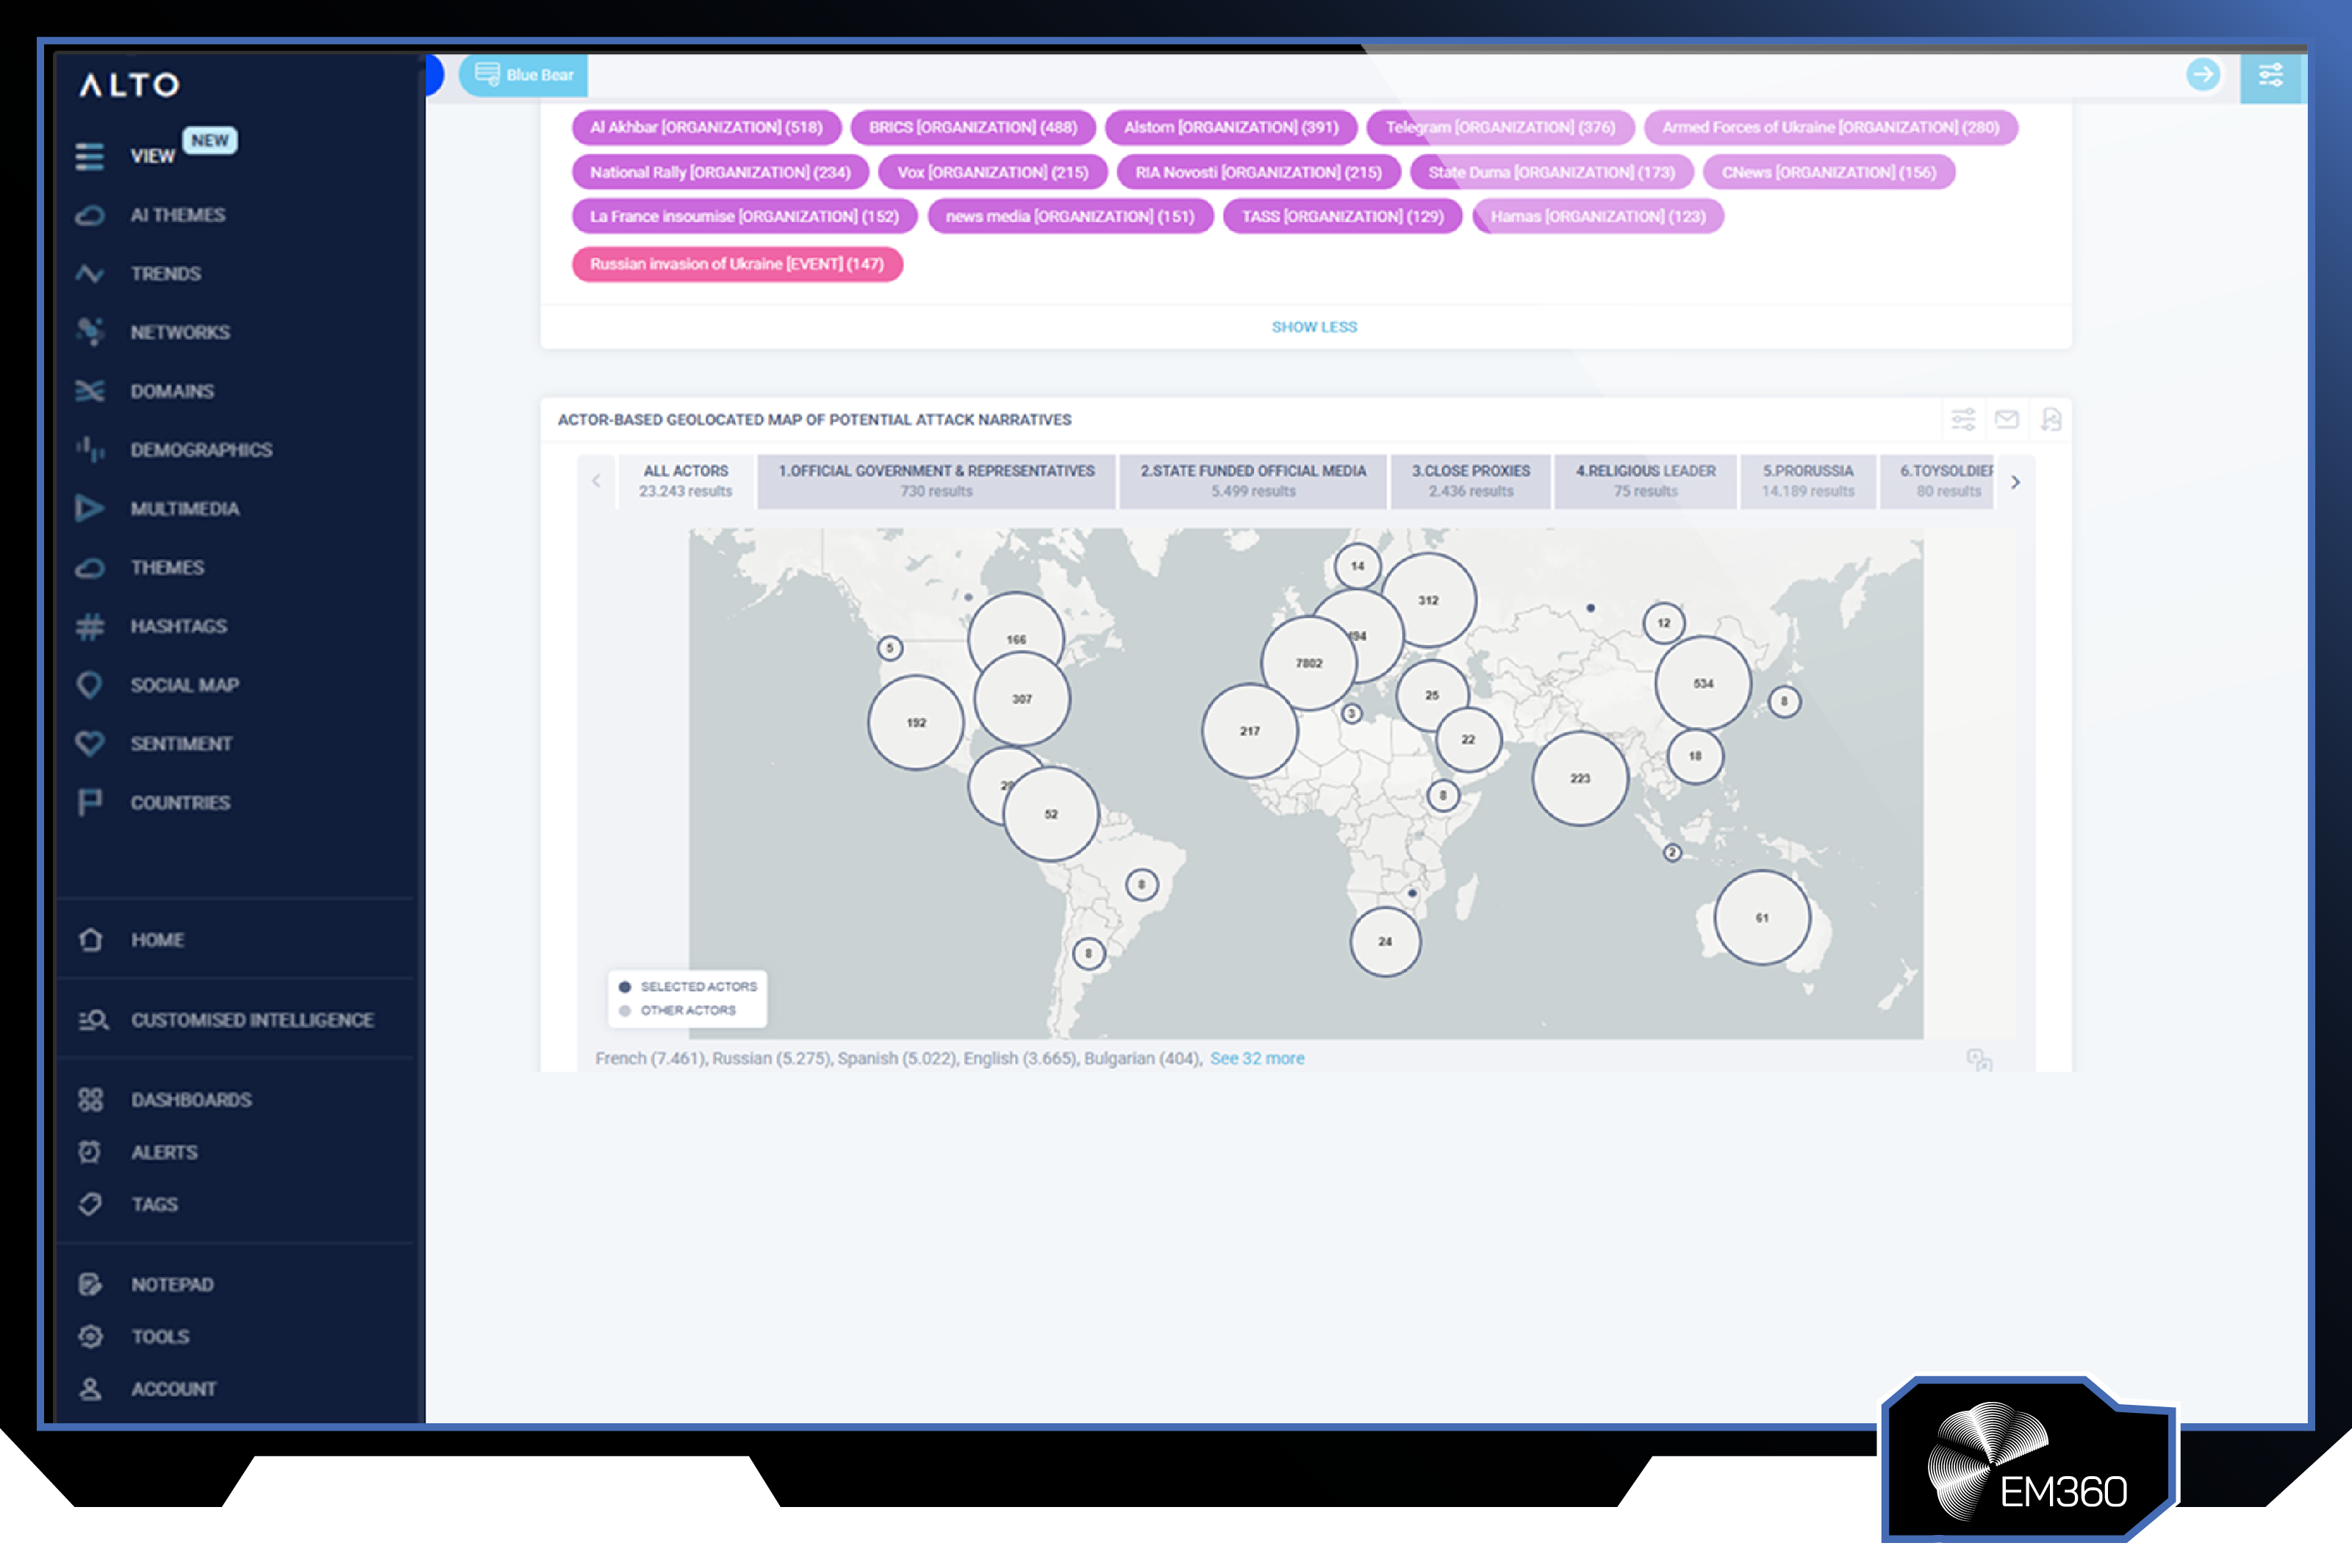The width and height of the screenshot is (2352, 1568).
Task: Open AI Themes in sidebar
Action: pos(178,215)
